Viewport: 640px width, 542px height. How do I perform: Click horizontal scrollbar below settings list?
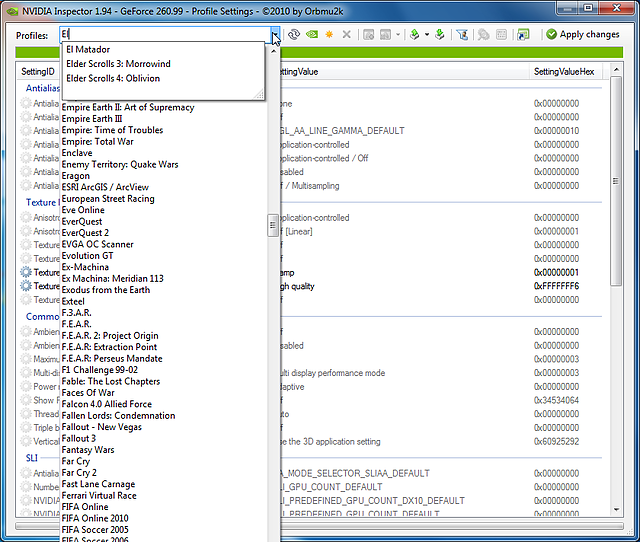[319, 526]
